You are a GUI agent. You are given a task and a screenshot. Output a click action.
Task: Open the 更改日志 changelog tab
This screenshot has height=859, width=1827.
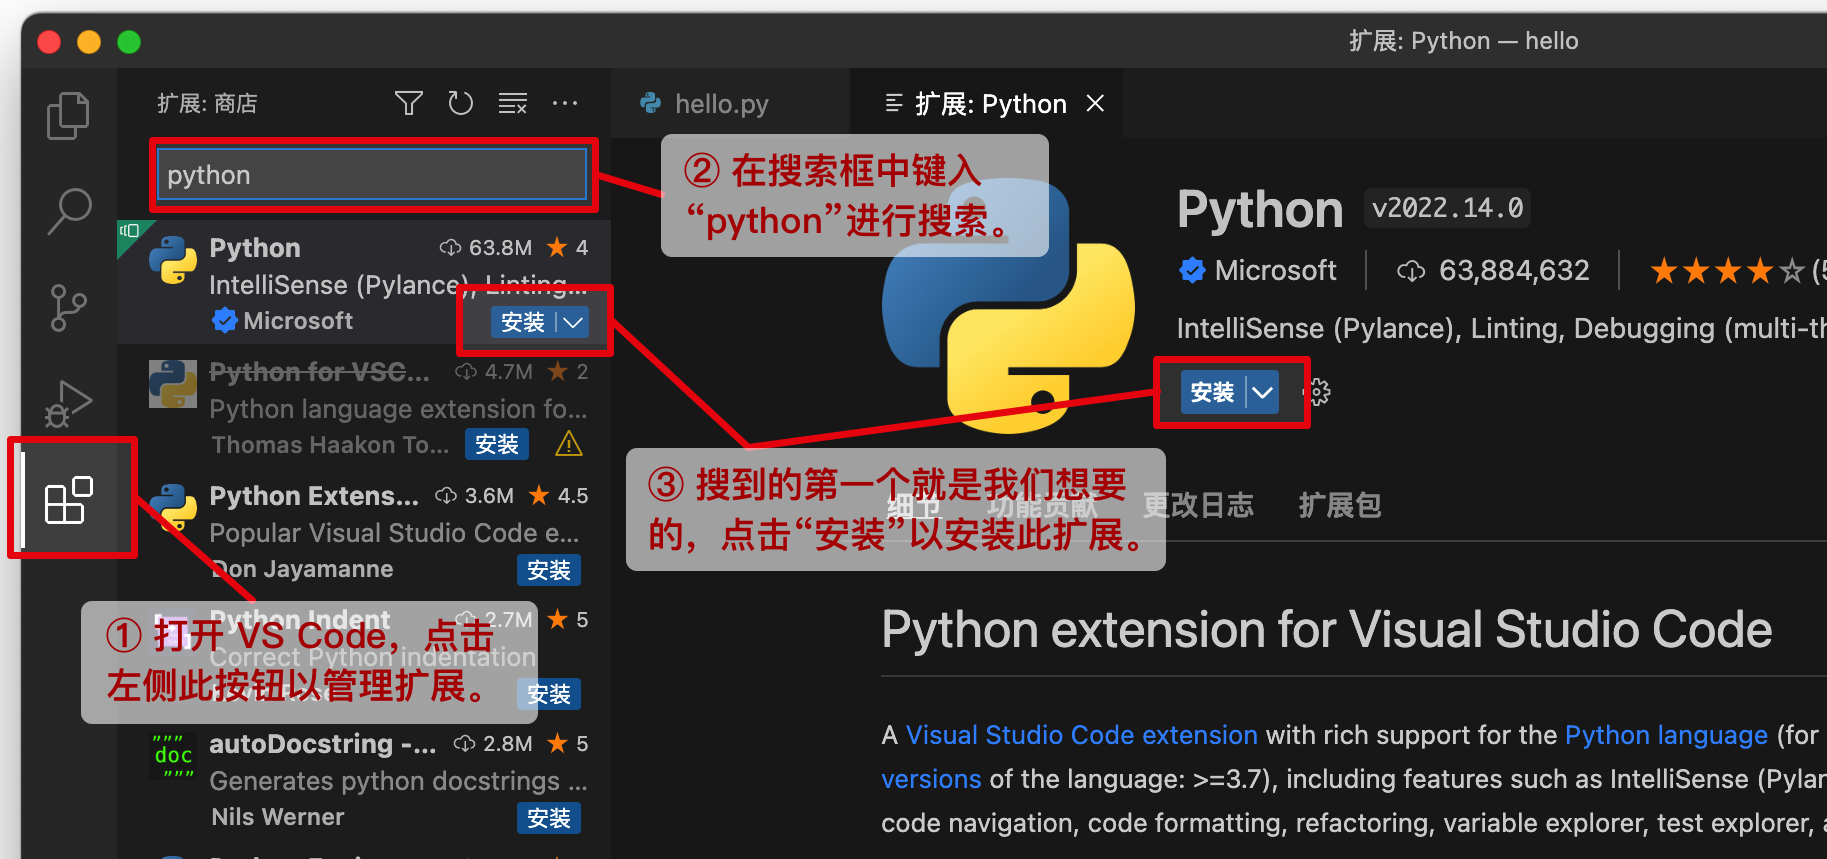pos(1198,505)
